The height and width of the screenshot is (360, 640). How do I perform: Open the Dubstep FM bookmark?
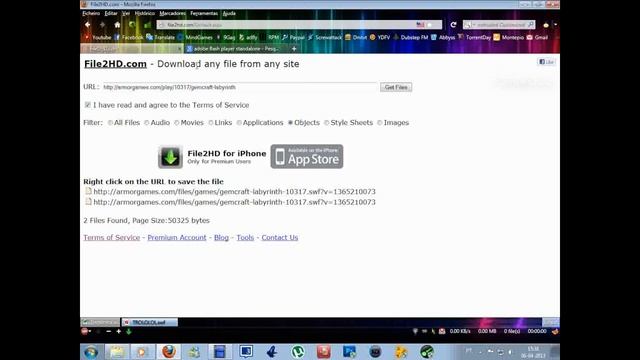(x=411, y=38)
